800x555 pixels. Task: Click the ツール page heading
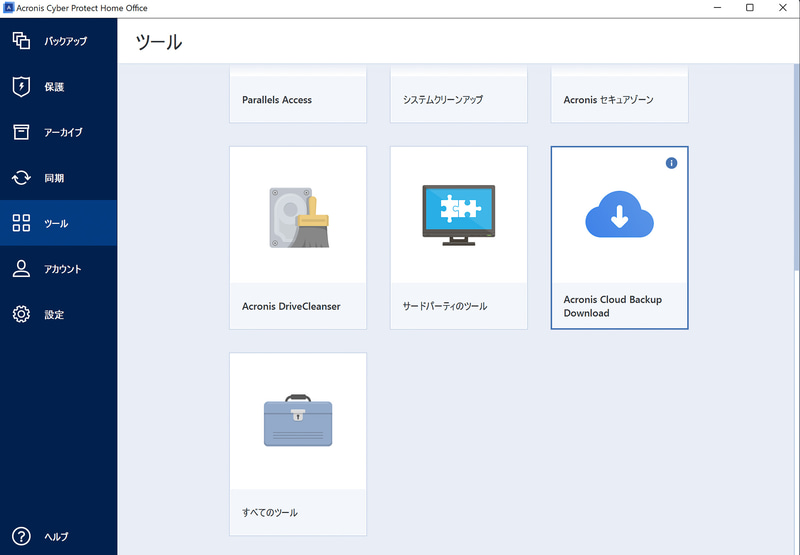click(159, 42)
